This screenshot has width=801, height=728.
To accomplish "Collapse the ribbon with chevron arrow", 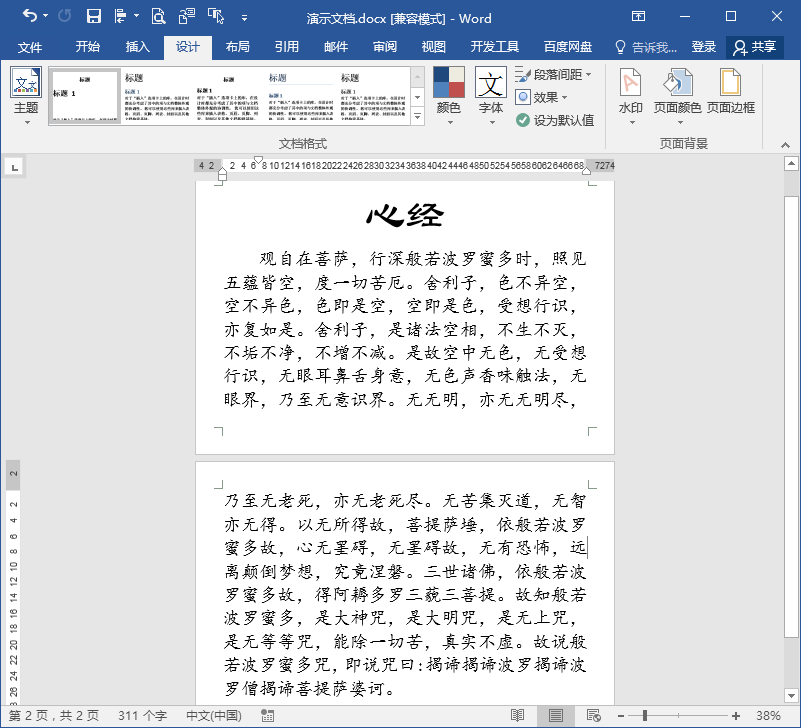I will tap(785, 146).
